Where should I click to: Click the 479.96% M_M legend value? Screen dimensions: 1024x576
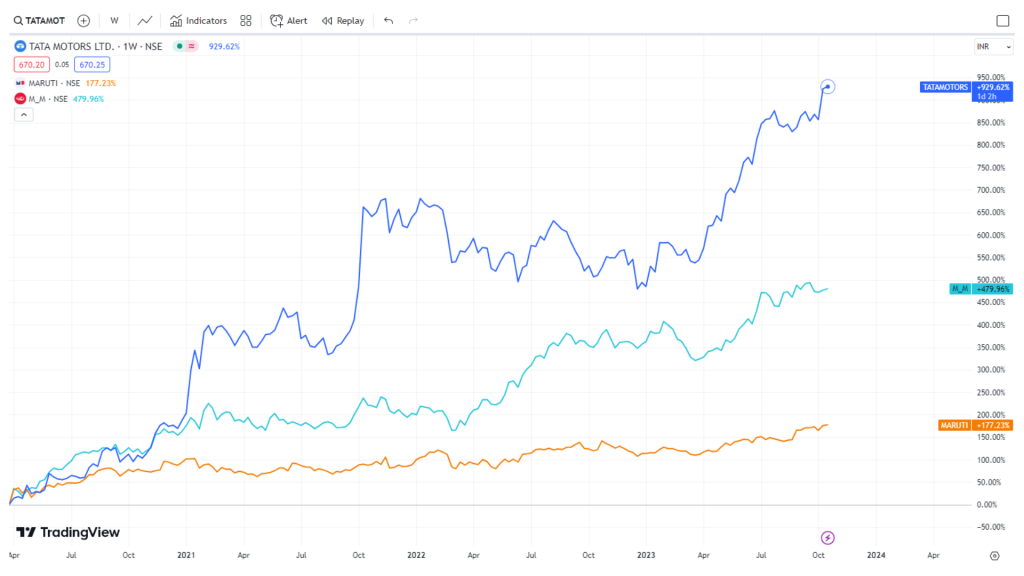pyautogui.click(x=88, y=99)
